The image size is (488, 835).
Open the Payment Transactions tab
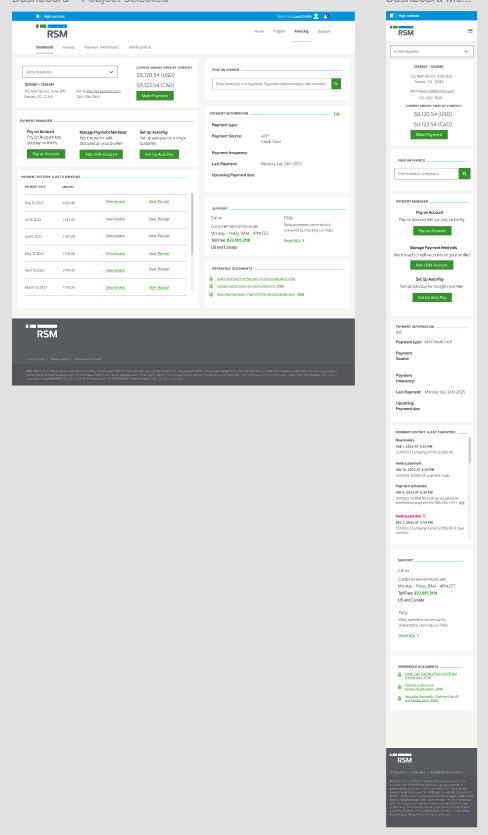pyautogui.click(x=101, y=47)
